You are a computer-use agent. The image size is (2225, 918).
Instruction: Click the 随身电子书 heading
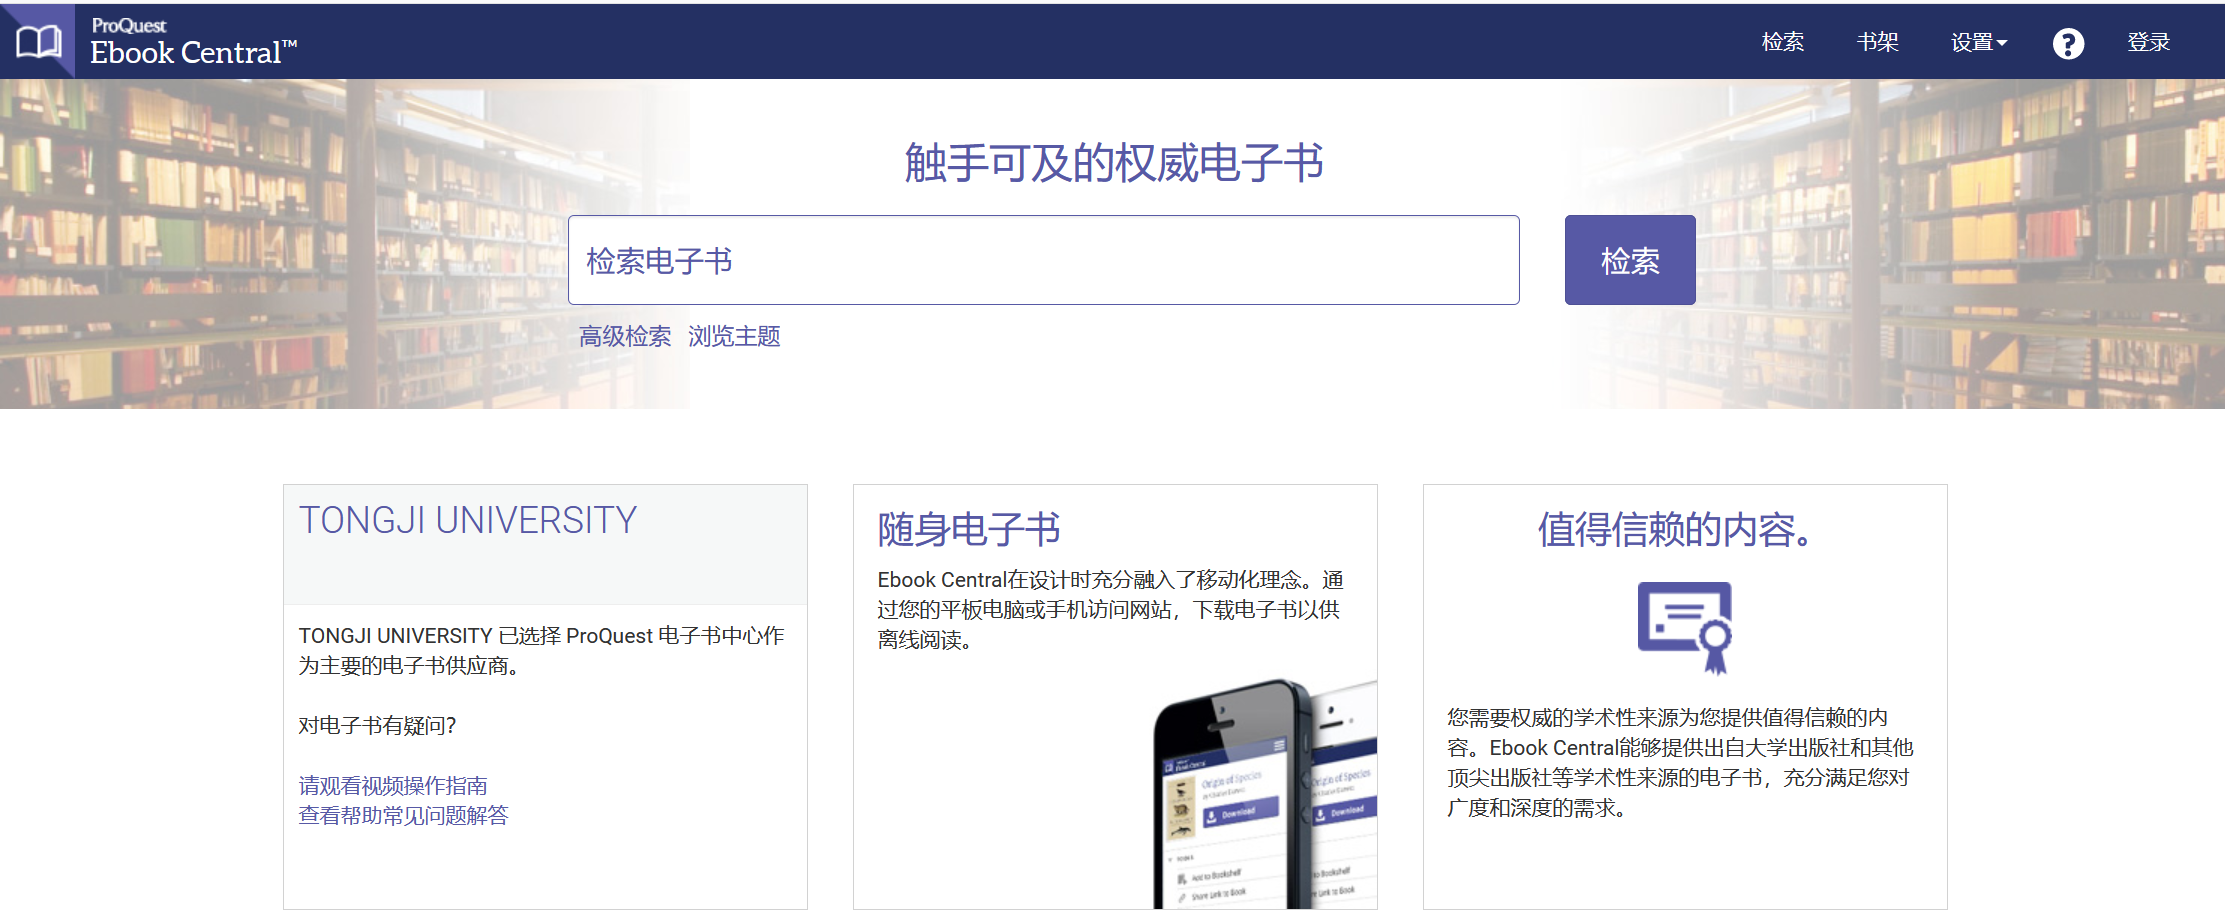969,529
